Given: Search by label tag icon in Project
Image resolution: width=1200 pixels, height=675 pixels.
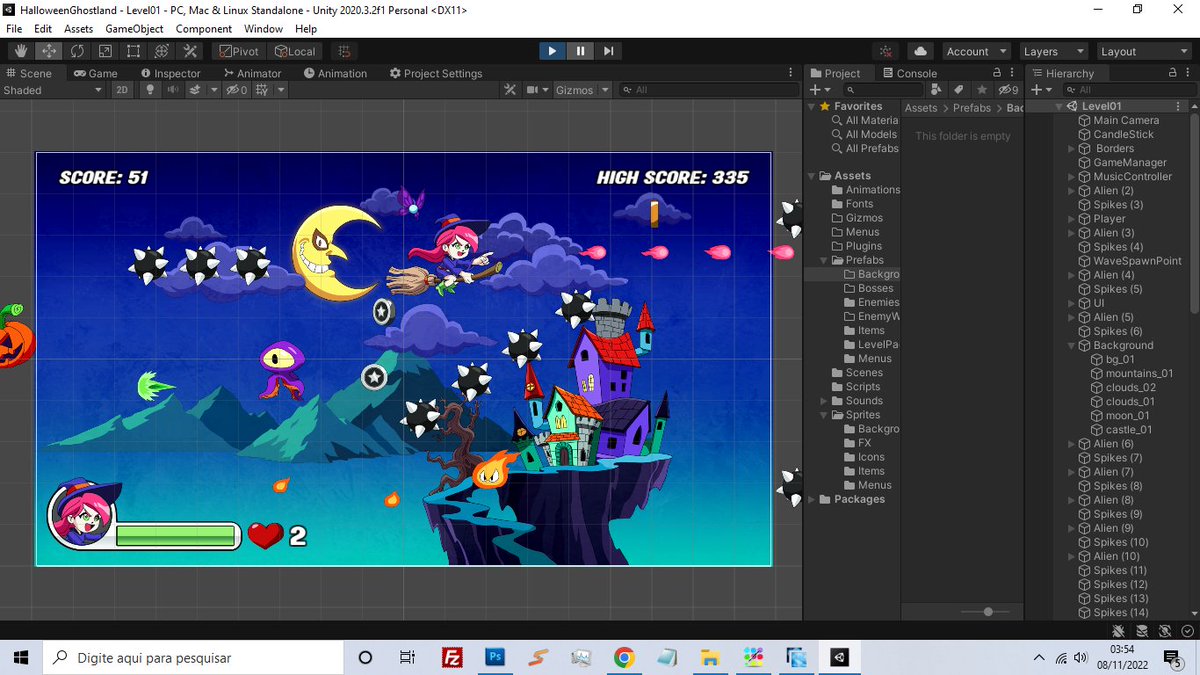Looking at the screenshot, I should click(959, 90).
